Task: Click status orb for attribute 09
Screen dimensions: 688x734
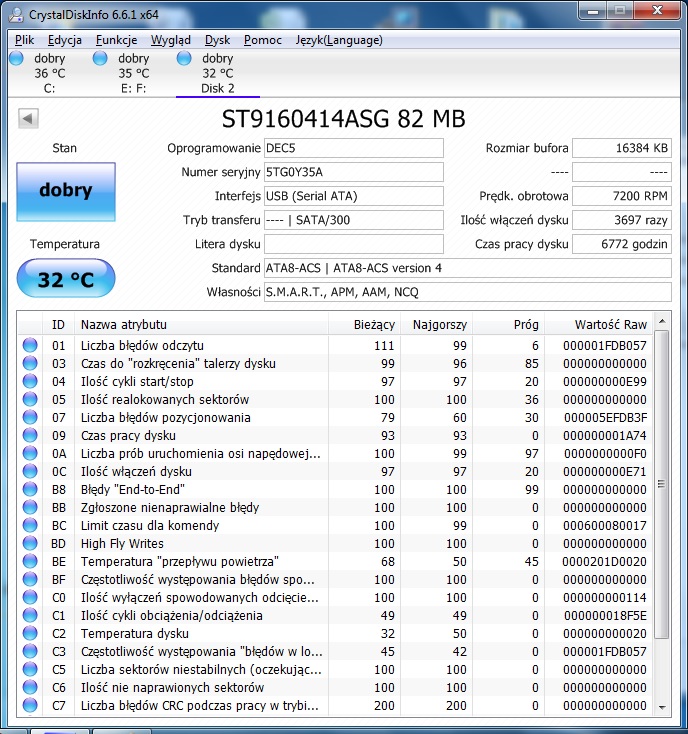Action: pyautogui.click(x=30, y=435)
